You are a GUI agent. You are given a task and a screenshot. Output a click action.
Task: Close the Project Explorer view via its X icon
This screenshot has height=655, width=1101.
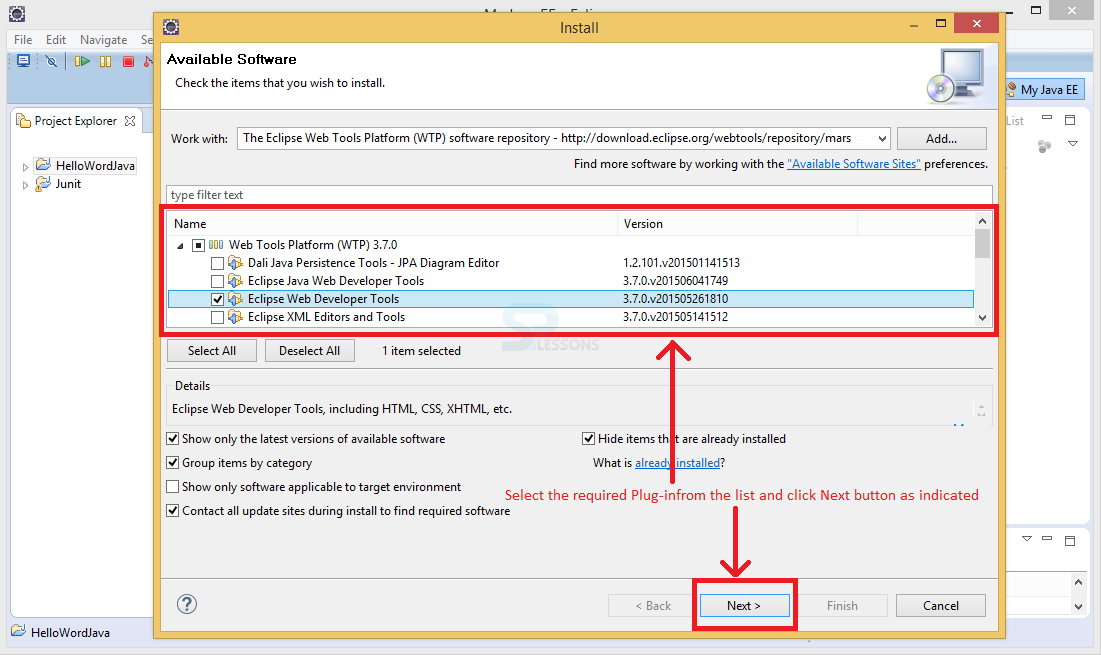(x=130, y=121)
